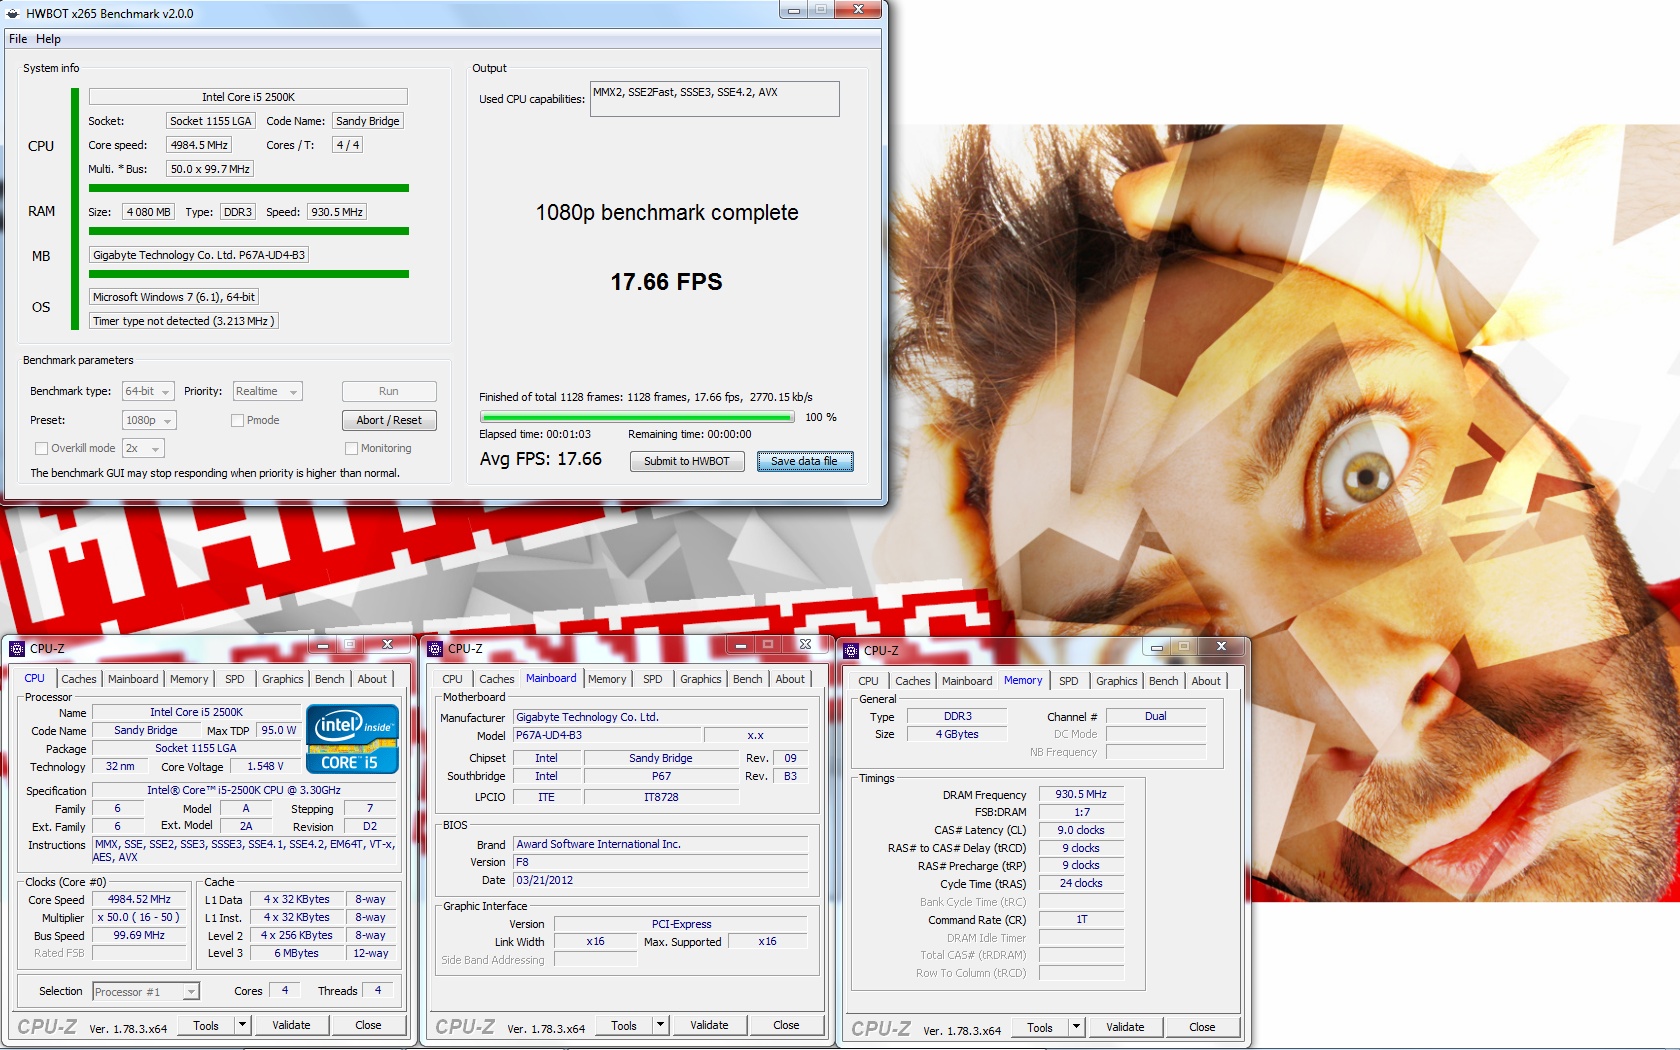
Task: Click the Level 3 6 MBytes cache value
Action: pyautogui.click(x=297, y=954)
